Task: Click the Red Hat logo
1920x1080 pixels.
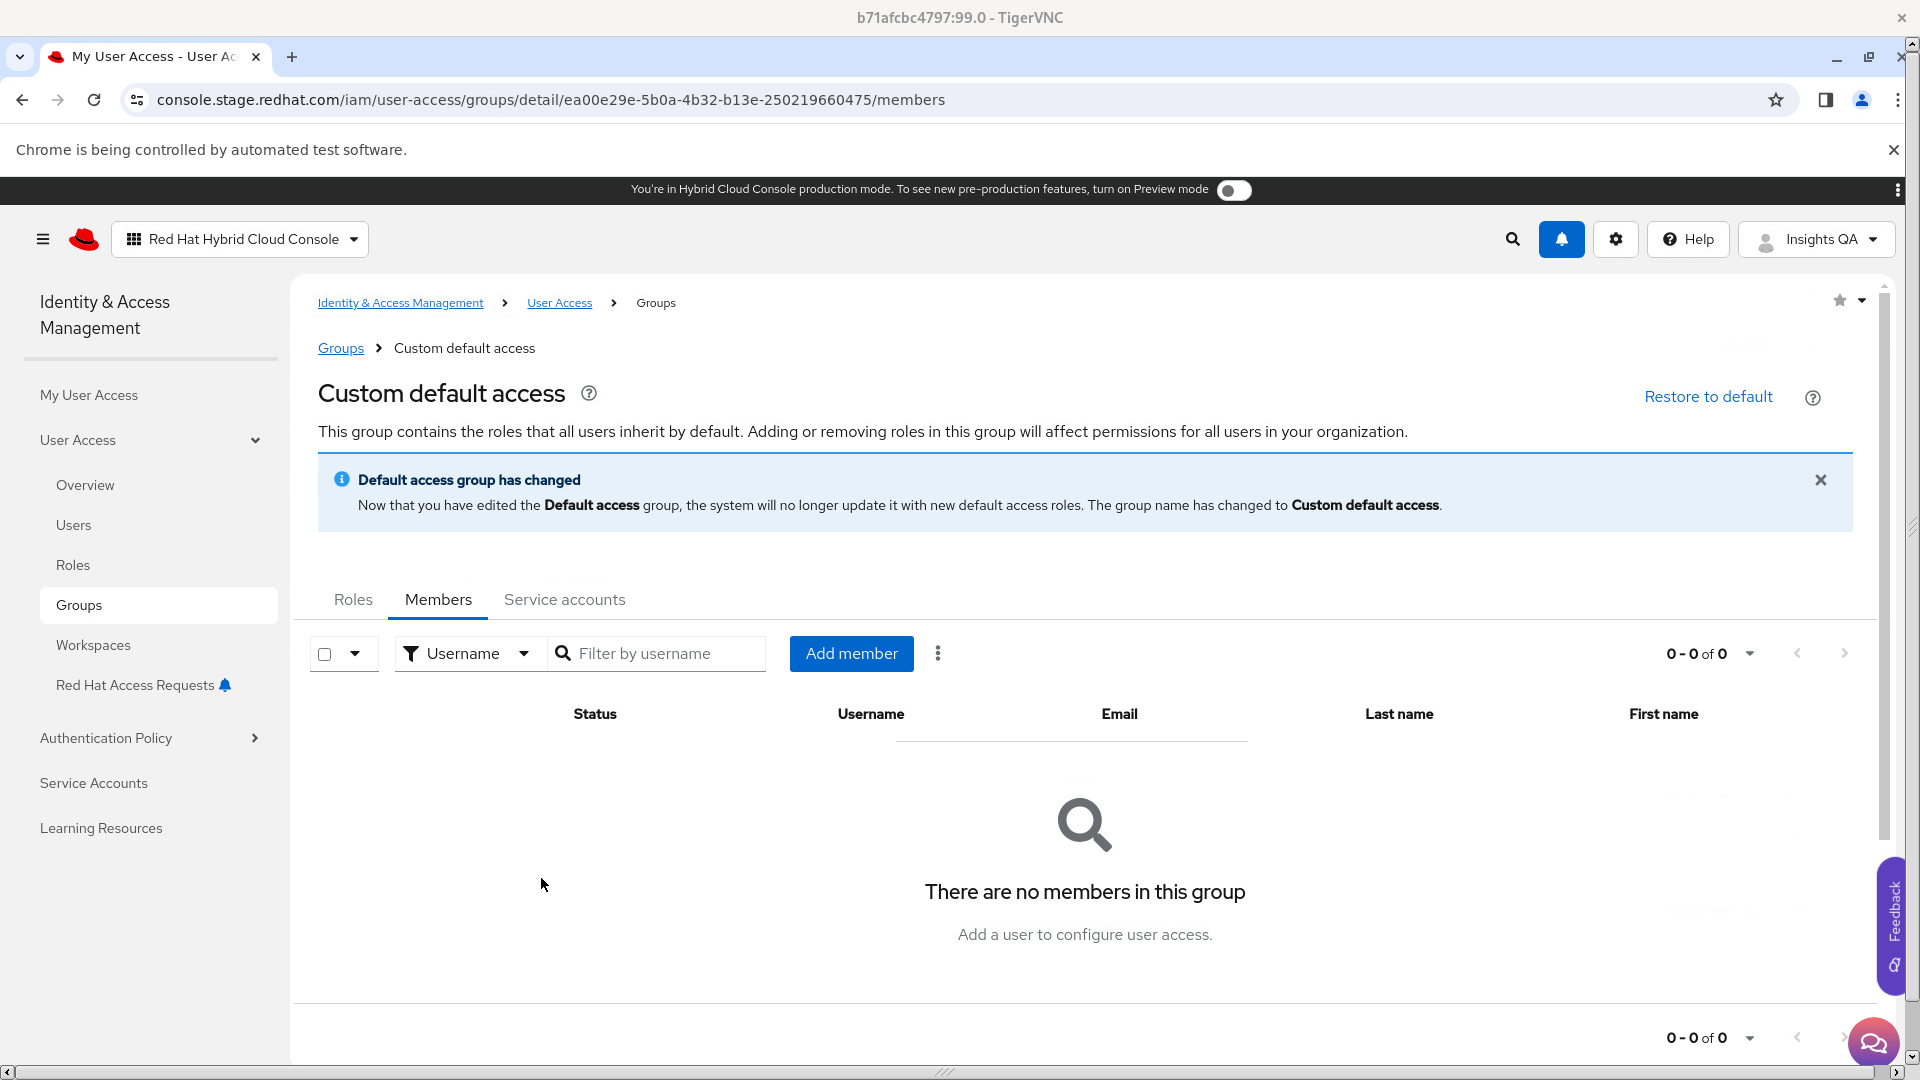Action: (84, 239)
